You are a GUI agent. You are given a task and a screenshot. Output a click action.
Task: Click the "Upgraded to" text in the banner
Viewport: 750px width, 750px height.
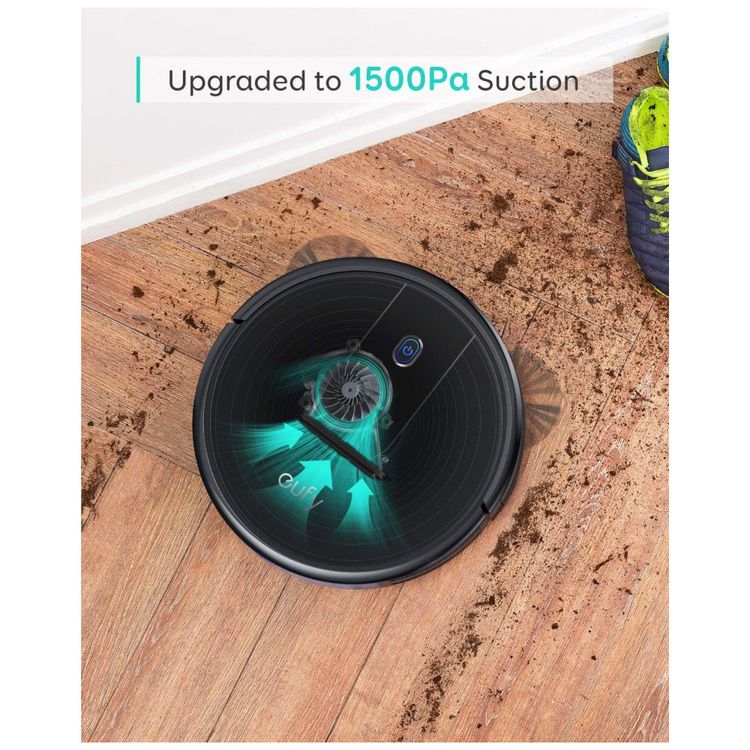click(254, 81)
